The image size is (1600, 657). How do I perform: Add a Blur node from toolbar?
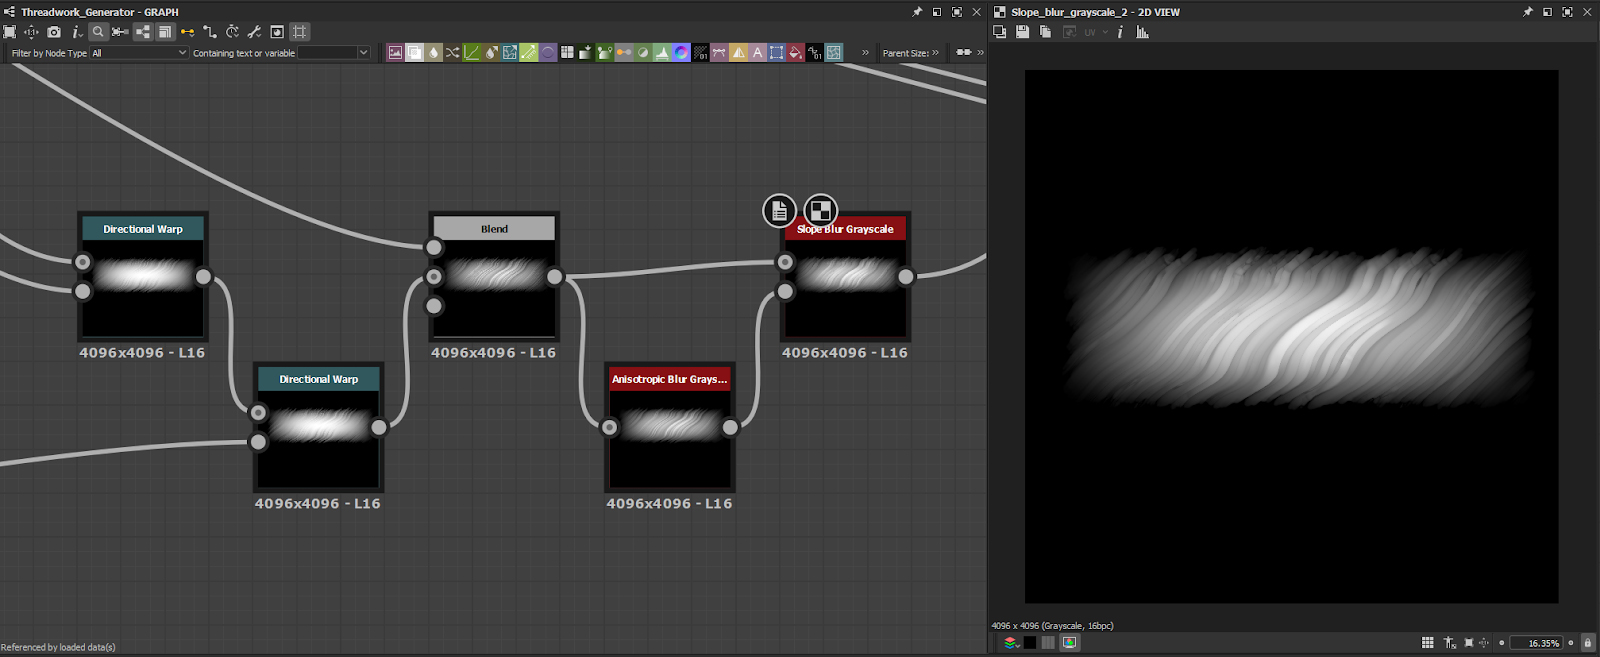[433, 52]
